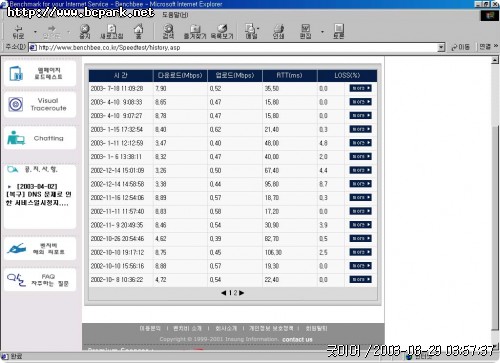Screen dimensions: 500x363
Task: Click the page icon in the address bar
Action: tap(33, 47)
